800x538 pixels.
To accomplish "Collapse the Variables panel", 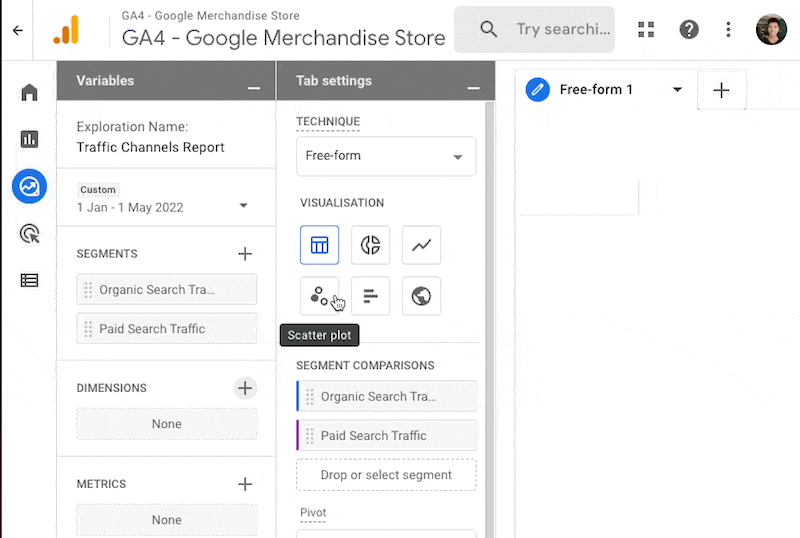I will click(x=254, y=89).
